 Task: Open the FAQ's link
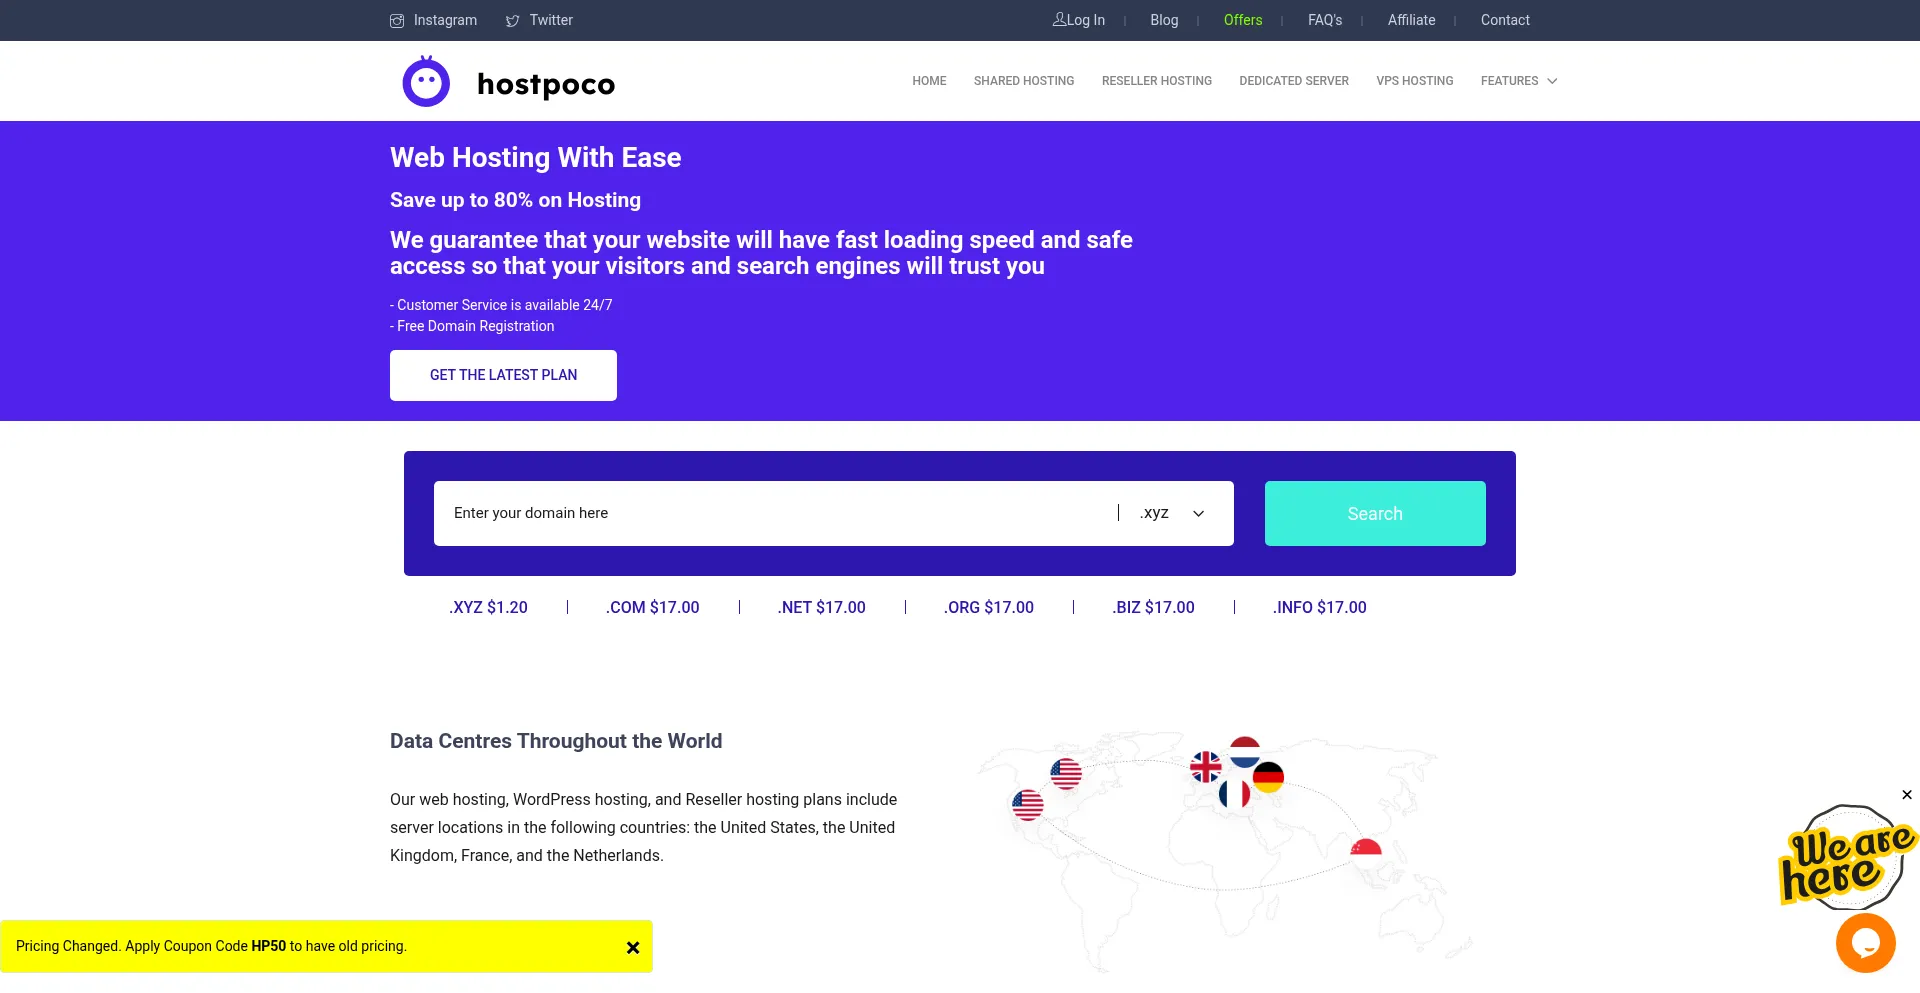pos(1325,20)
